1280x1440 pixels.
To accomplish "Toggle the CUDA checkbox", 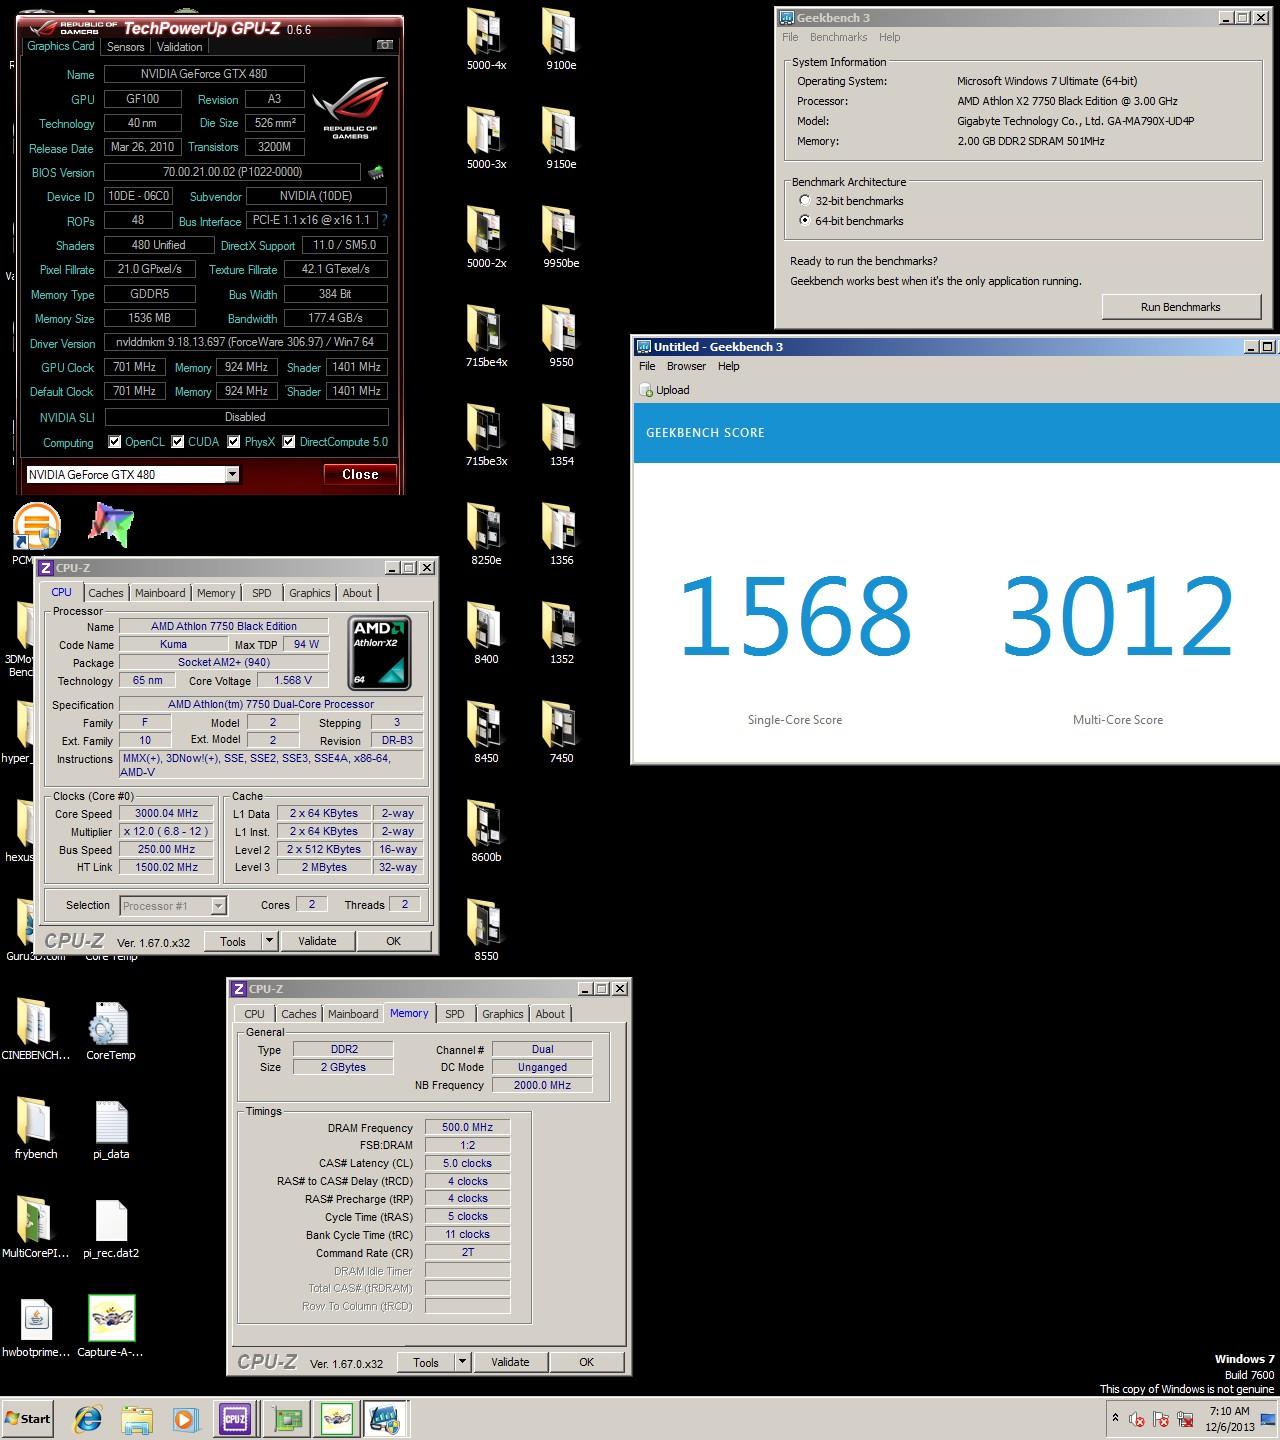I will click(178, 442).
